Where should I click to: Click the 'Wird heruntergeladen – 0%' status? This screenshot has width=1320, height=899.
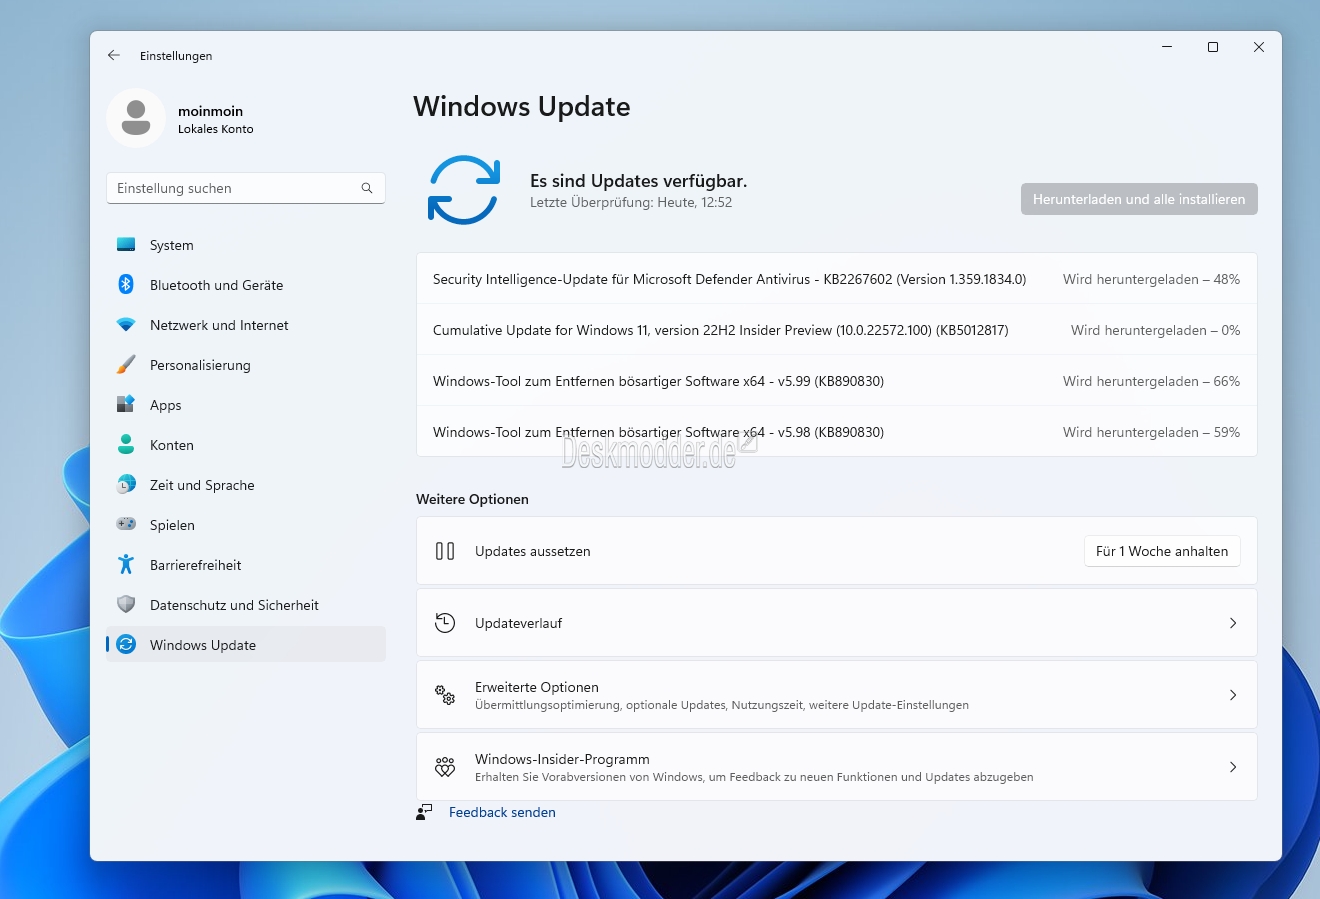tap(1155, 330)
